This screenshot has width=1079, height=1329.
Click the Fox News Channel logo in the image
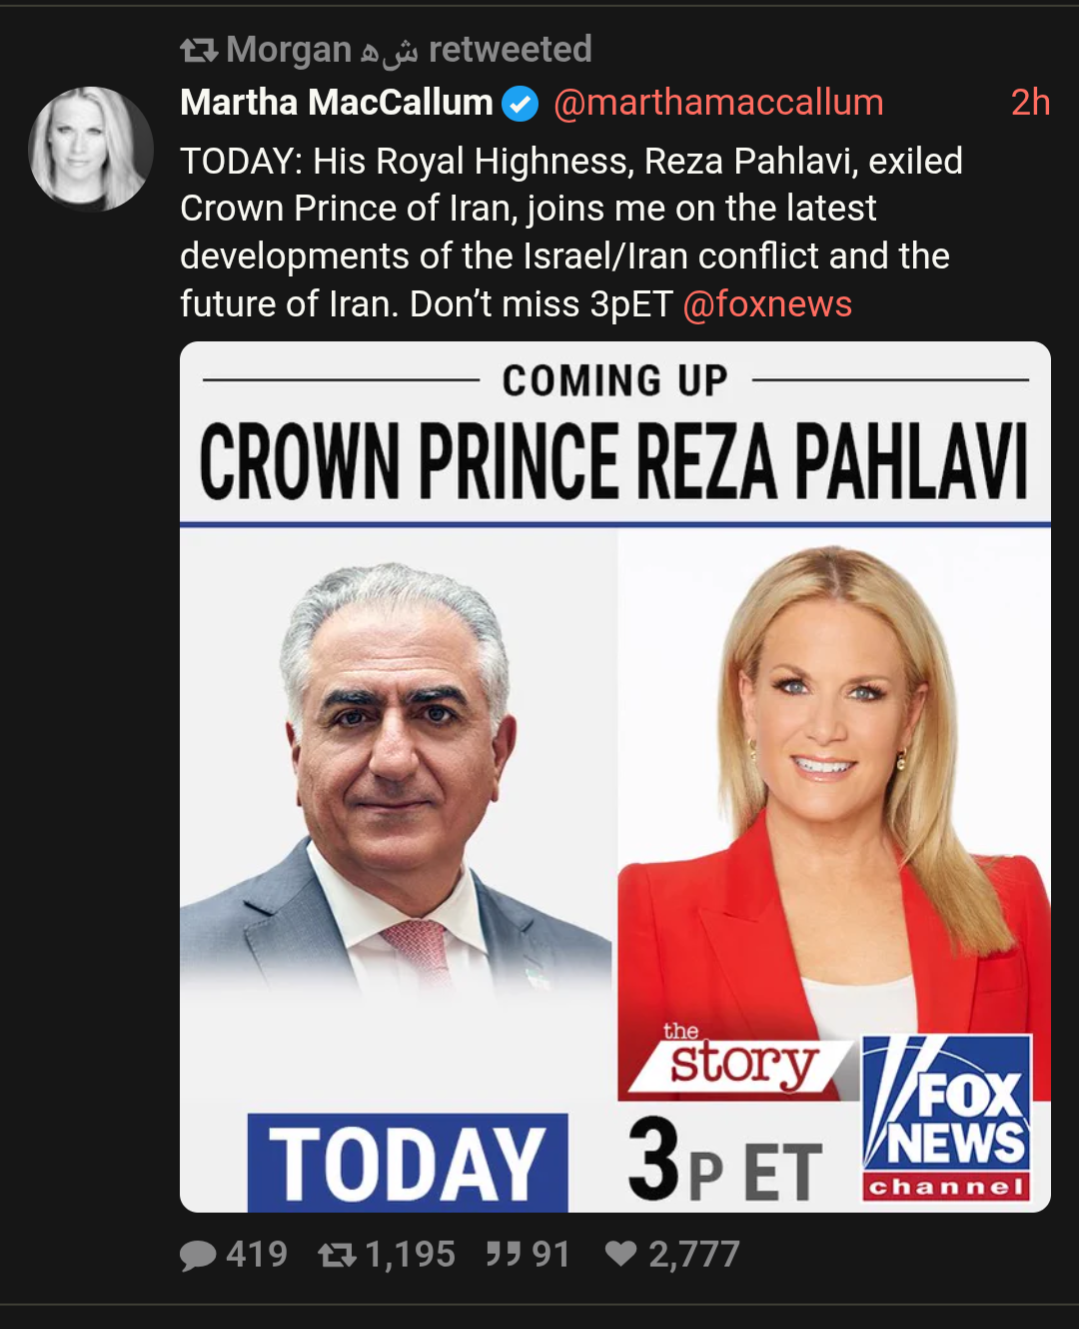pos(946,1117)
